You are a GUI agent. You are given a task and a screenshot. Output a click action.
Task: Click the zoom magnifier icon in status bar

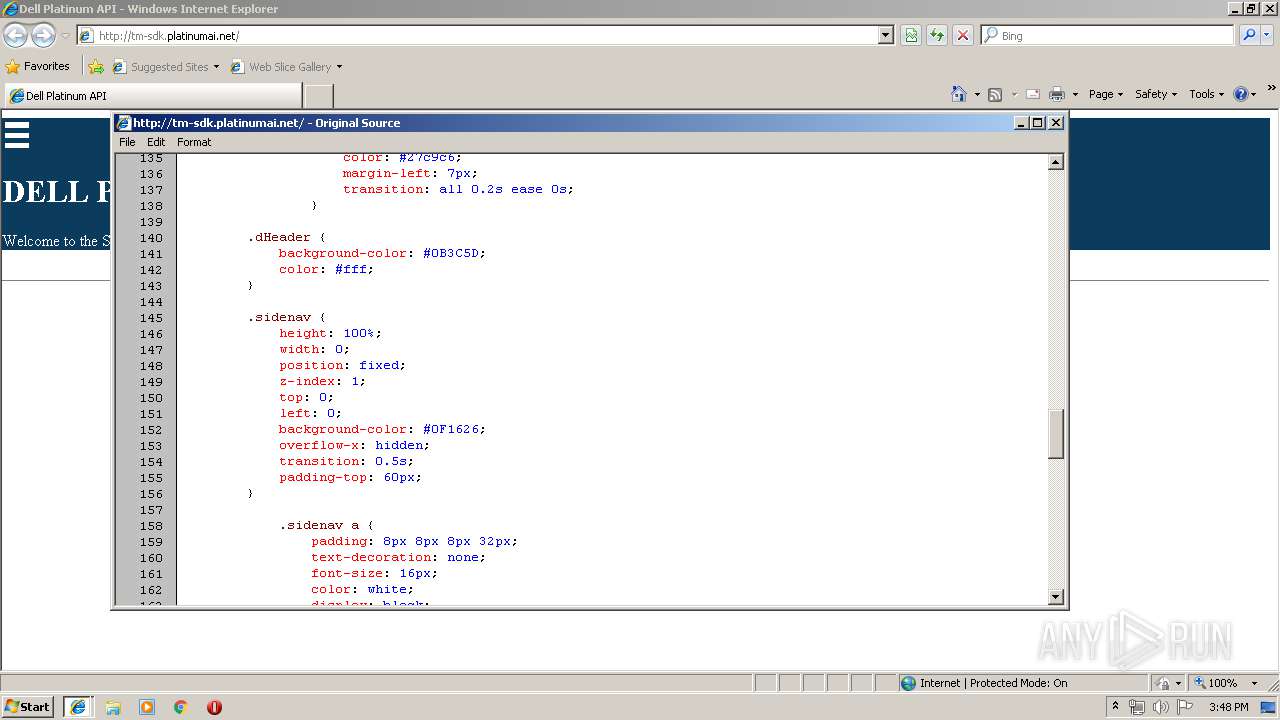pos(1200,683)
